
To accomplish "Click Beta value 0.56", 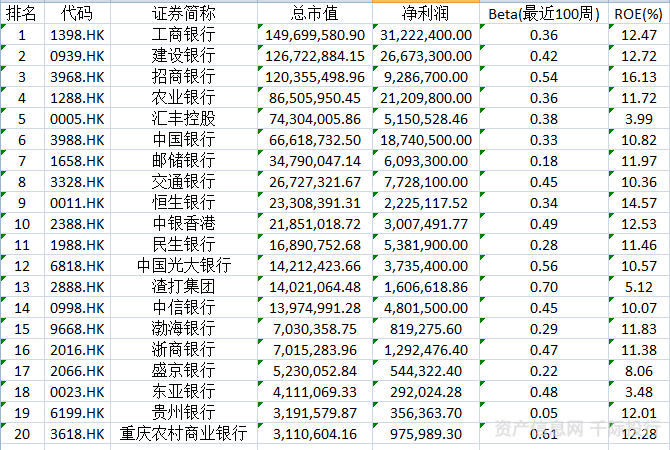I will pyautogui.click(x=544, y=265).
